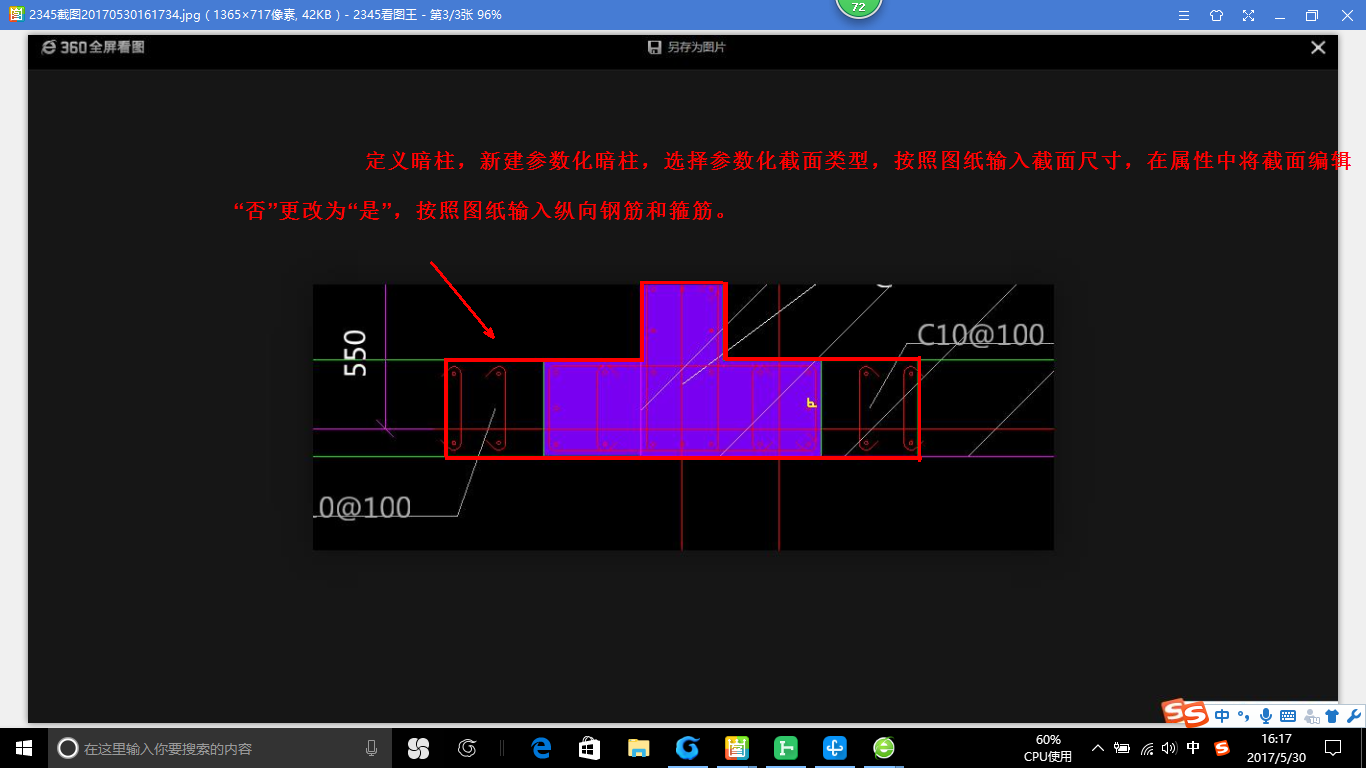This screenshot has width=1366, height=768.
Task: Open the swirl icon on the taskbar
Action: click(466, 748)
